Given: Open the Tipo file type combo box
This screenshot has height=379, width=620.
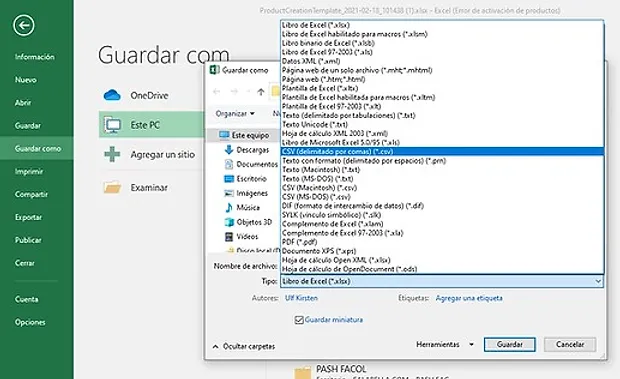Looking at the screenshot, I should click(x=442, y=281).
